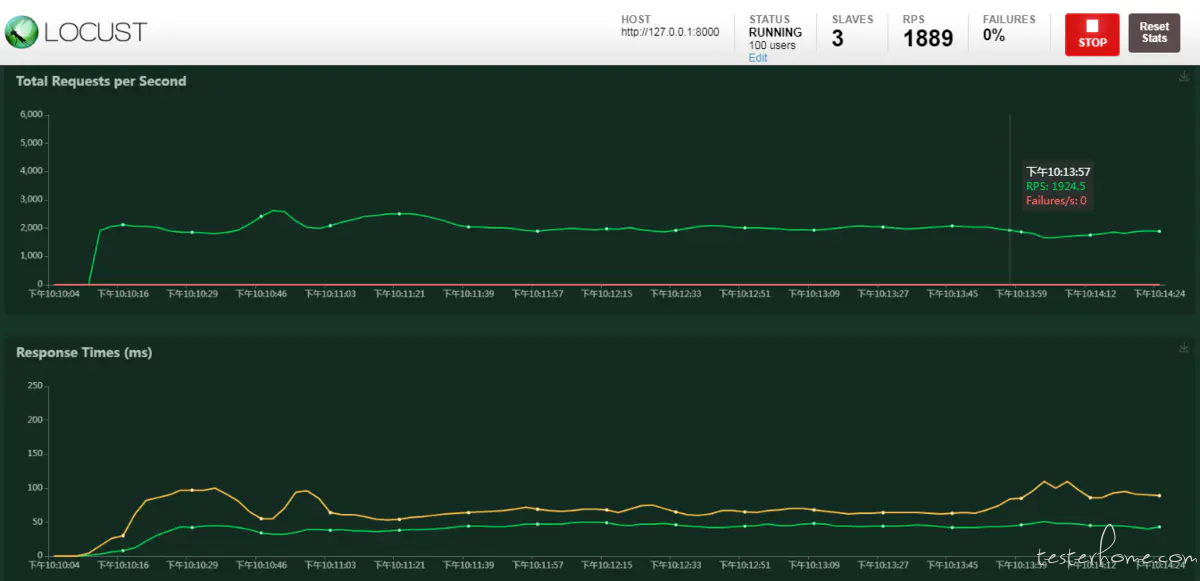Open the Edit link under 100 users
The height and width of the screenshot is (581, 1200).
pyautogui.click(x=758, y=58)
